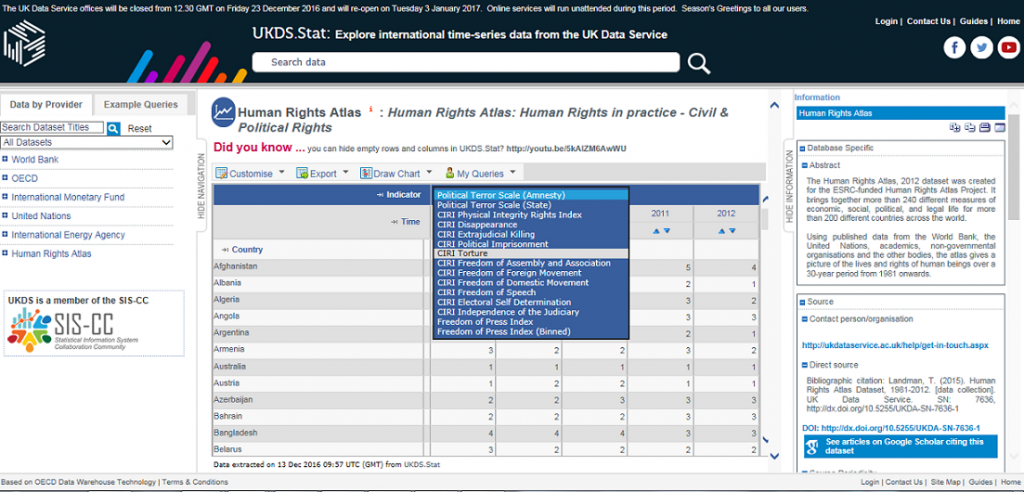Open the Twitter page icon

click(x=981, y=48)
